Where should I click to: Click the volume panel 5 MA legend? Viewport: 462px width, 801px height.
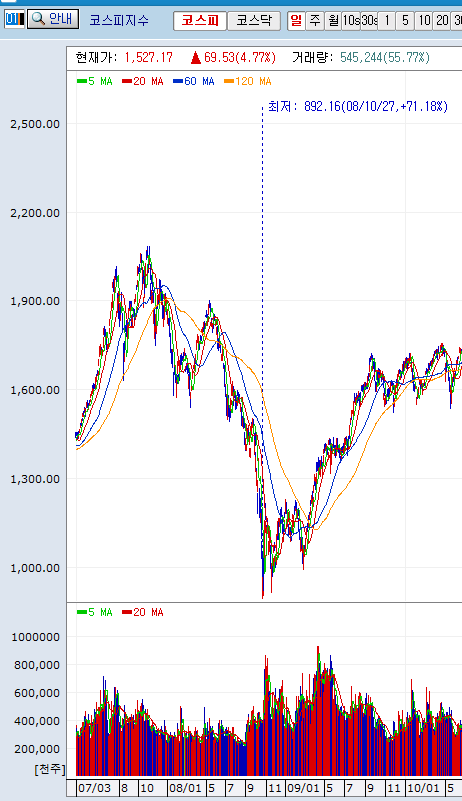95,612
